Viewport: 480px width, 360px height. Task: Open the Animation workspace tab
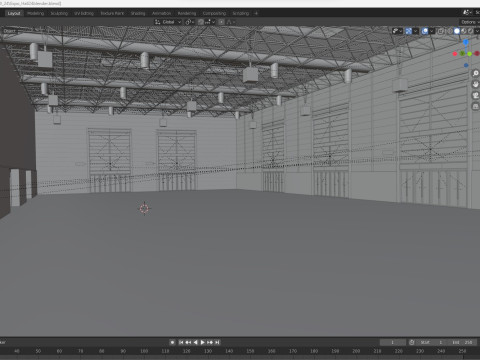[x=161, y=13]
